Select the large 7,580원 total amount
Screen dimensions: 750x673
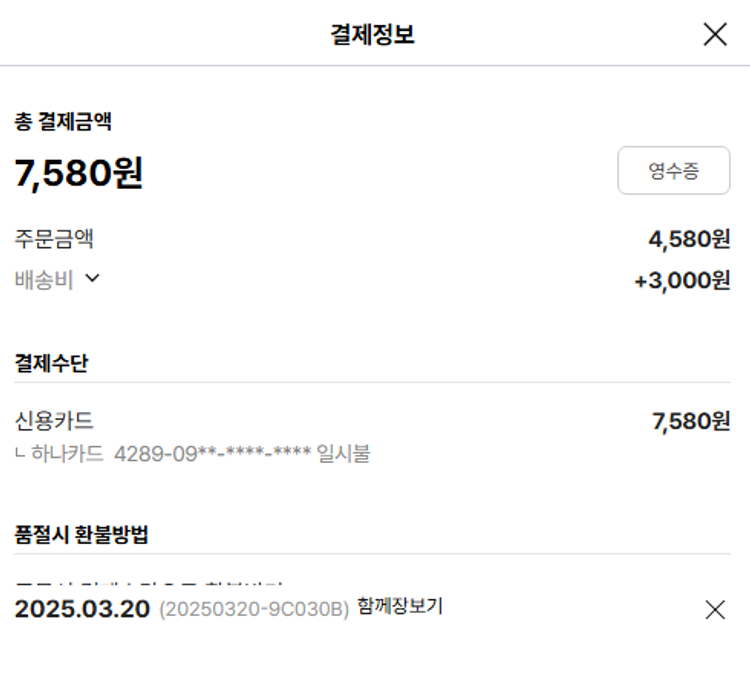tap(79, 173)
